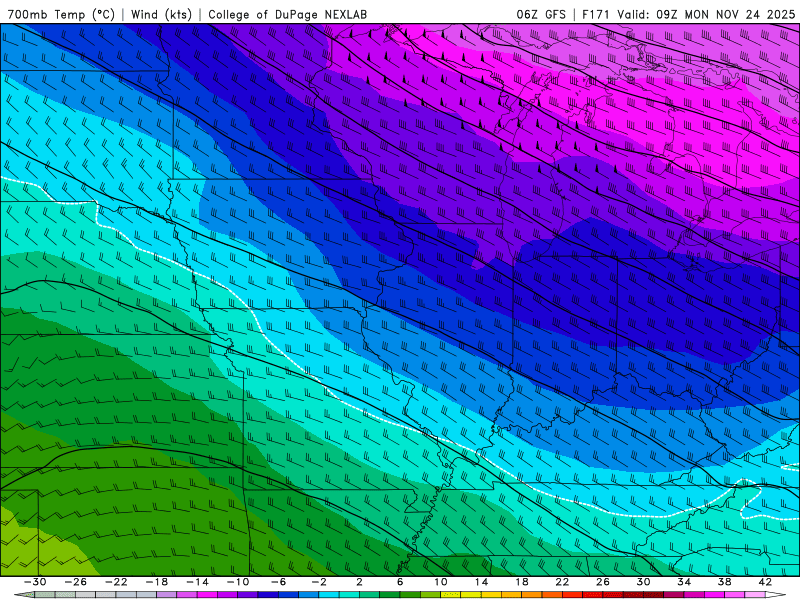Click the "Wind (kts)" header text
The height and width of the screenshot is (600, 800).
click(x=161, y=14)
